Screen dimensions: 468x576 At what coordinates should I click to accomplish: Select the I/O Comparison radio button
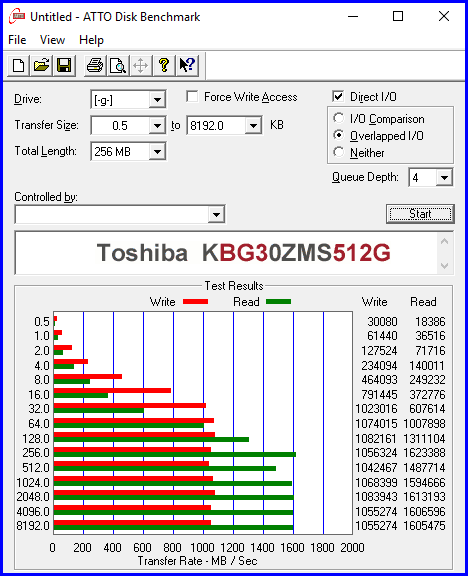coord(338,118)
